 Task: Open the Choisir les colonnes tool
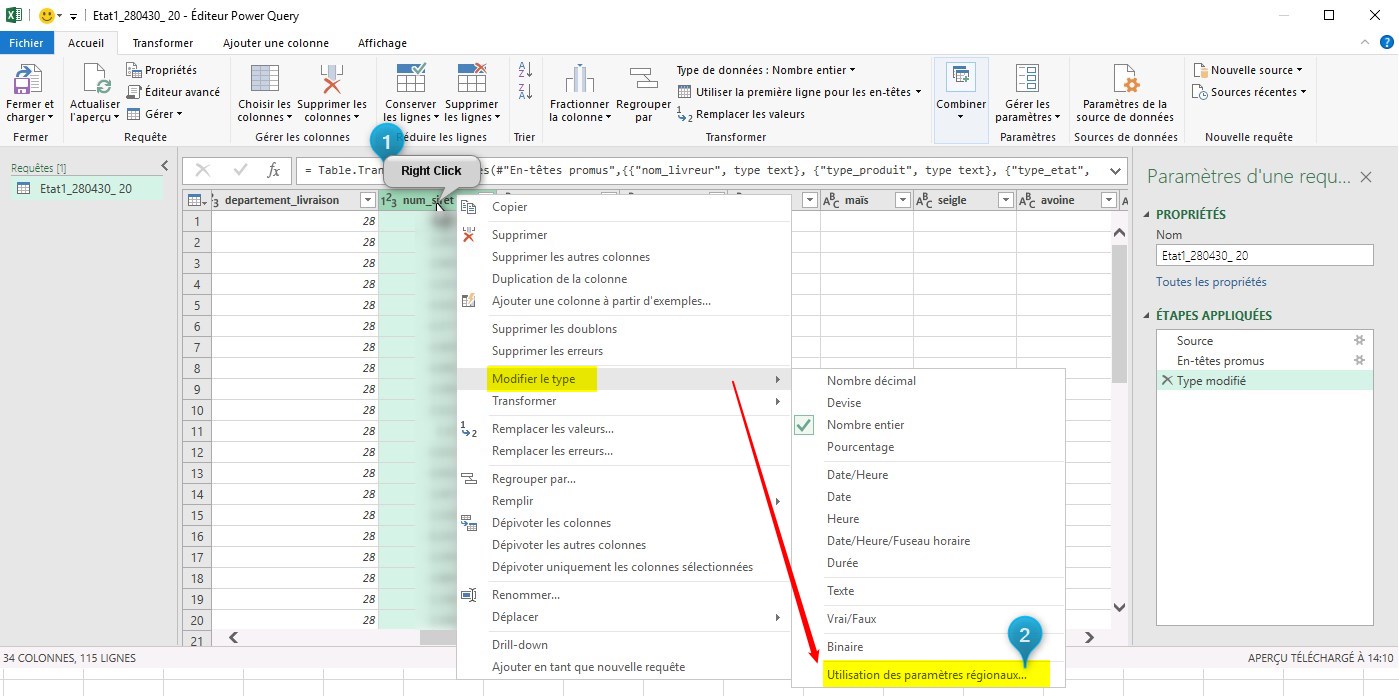(x=264, y=81)
